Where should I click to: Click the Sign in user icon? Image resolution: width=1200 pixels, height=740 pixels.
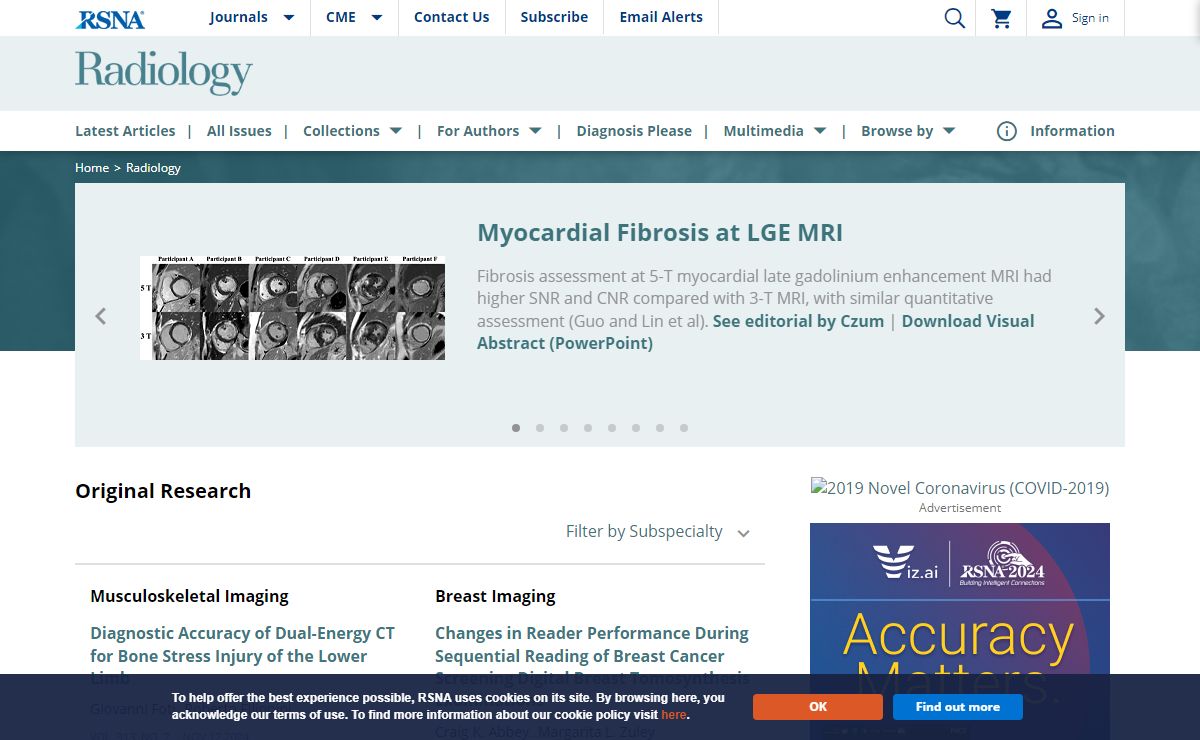click(1051, 18)
